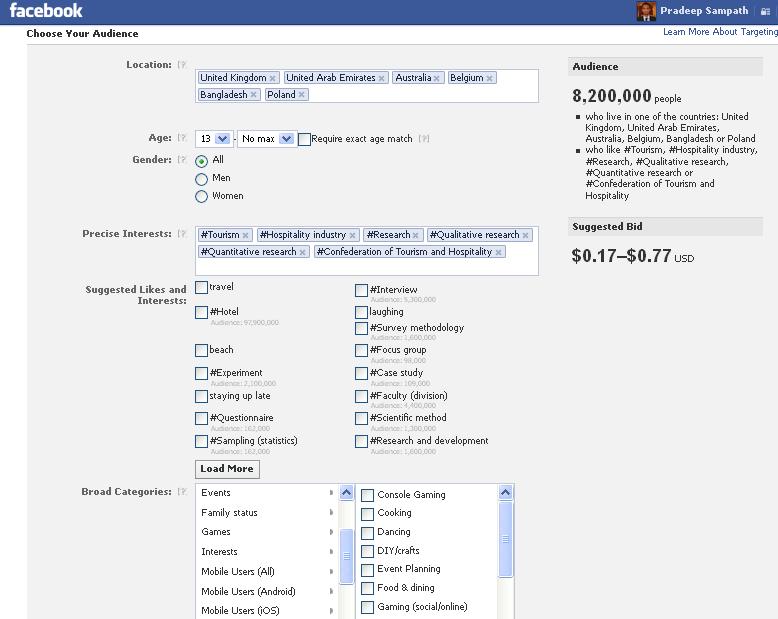Check the #Hotel suggested interest
The image size is (778, 619).
(201, 312)
